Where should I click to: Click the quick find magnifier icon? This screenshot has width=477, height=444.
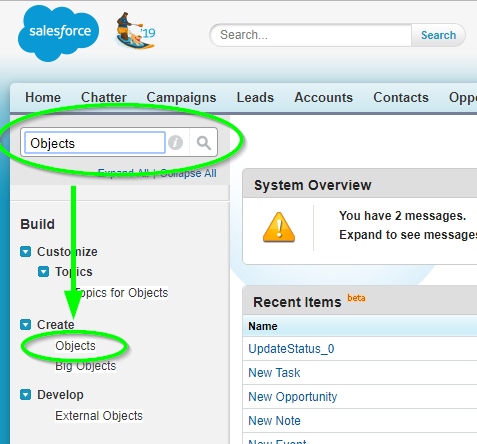[x=204, y=143]
